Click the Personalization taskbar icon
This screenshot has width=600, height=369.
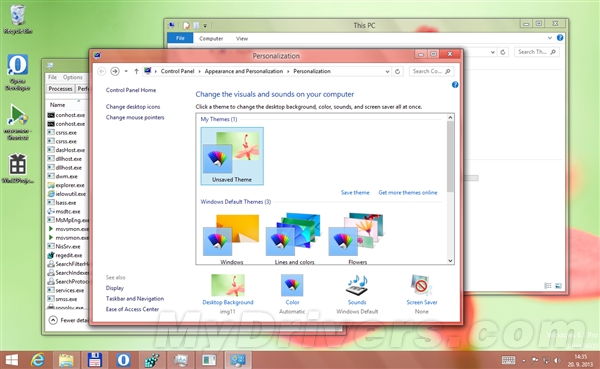tap(238, 360)
